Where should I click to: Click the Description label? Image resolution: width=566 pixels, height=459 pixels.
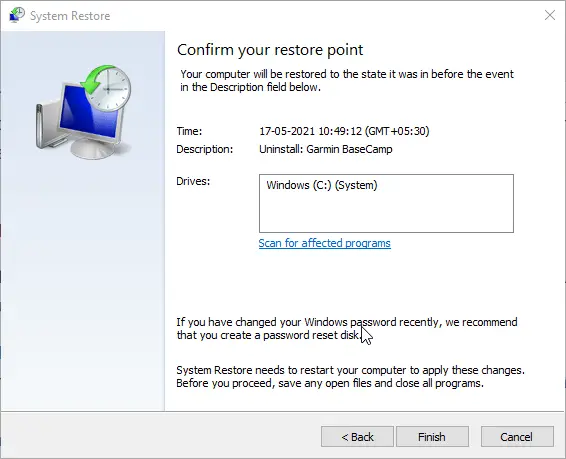coord(205,149)
